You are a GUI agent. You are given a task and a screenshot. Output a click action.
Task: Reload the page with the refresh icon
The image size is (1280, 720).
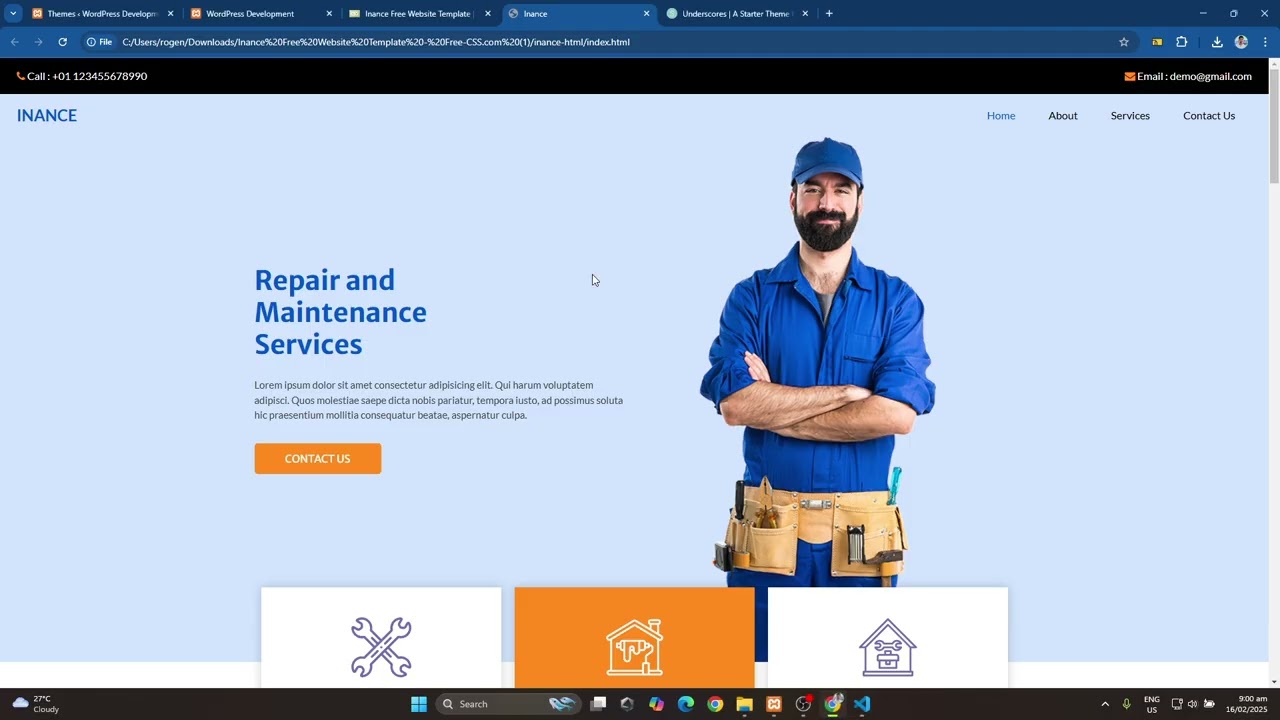point(62,42)
